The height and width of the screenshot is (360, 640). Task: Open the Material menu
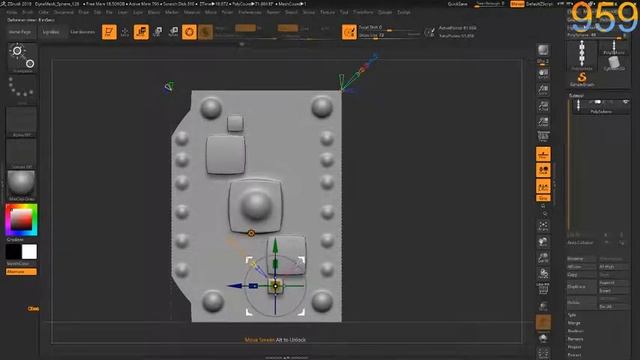click(x=192, y=12)
